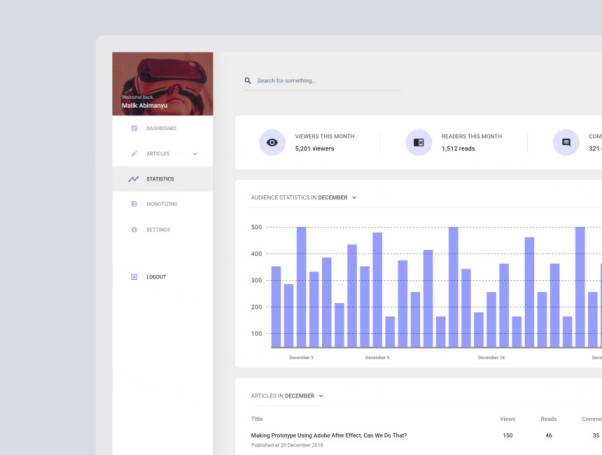This screenshot has width=602, height=455.
Task: Click the Logout icon in sidebar
Action: tap(134, 277)
